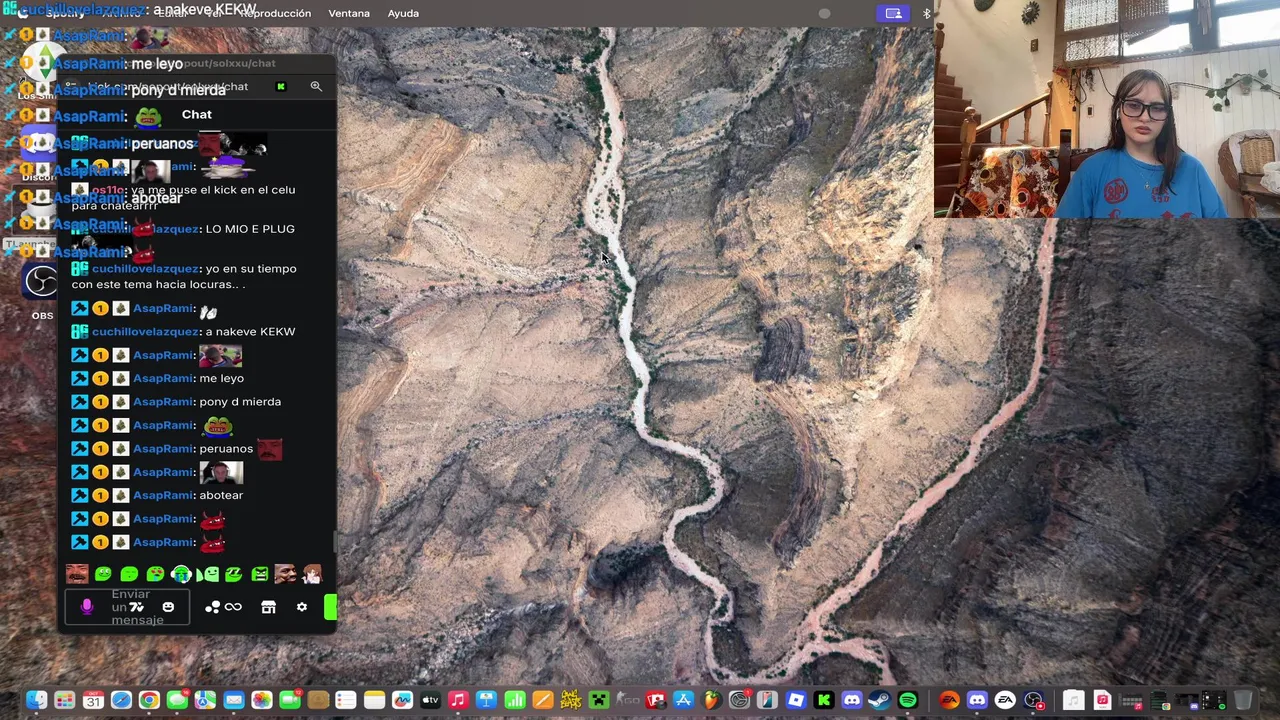Open Google Chrome from the Dock
Image resolution: width=1280 pixels, height=720 pixels.
149,700
